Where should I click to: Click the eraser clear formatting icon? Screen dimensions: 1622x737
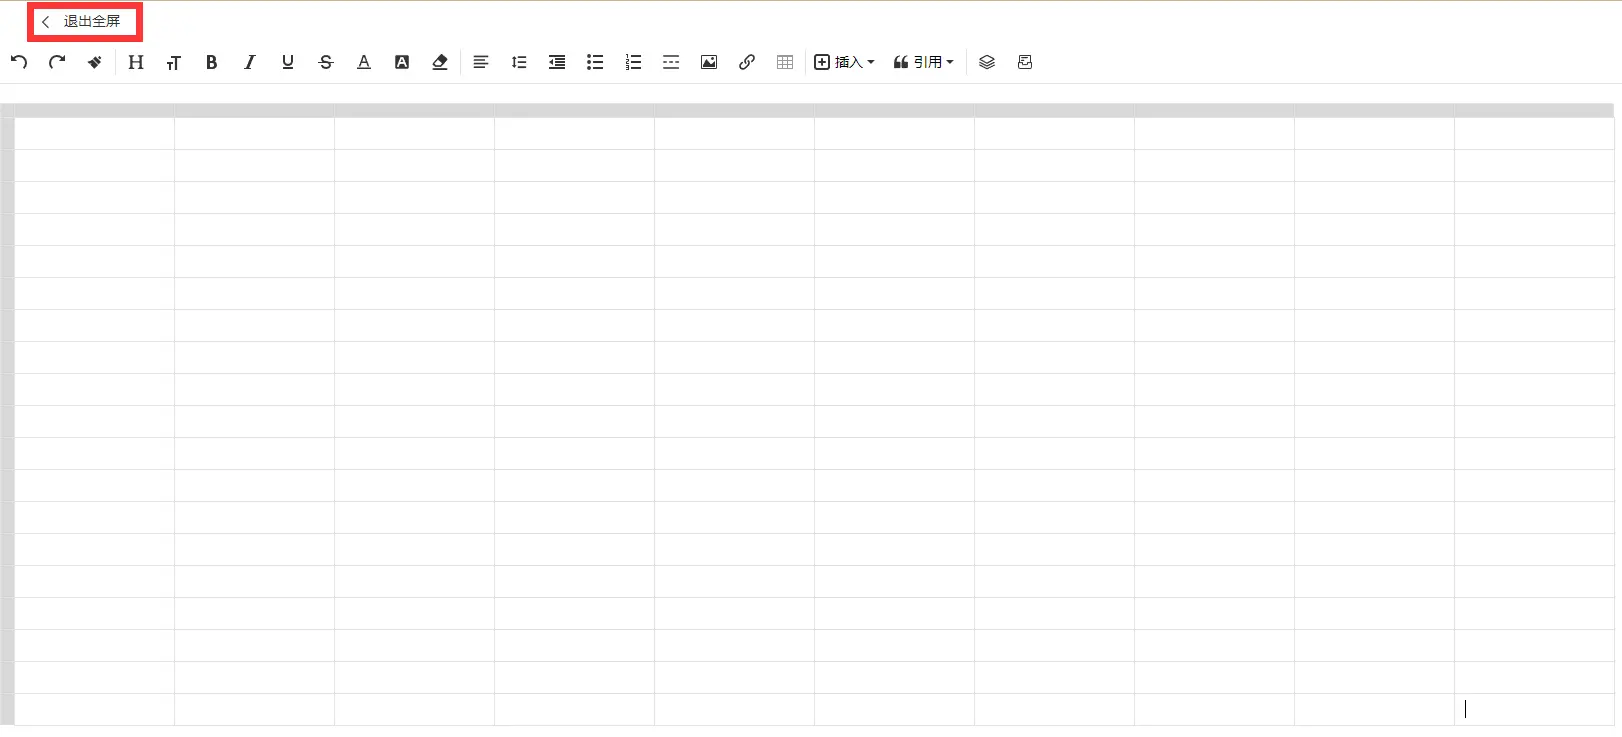pyautogui.click(x=440, y=62)
